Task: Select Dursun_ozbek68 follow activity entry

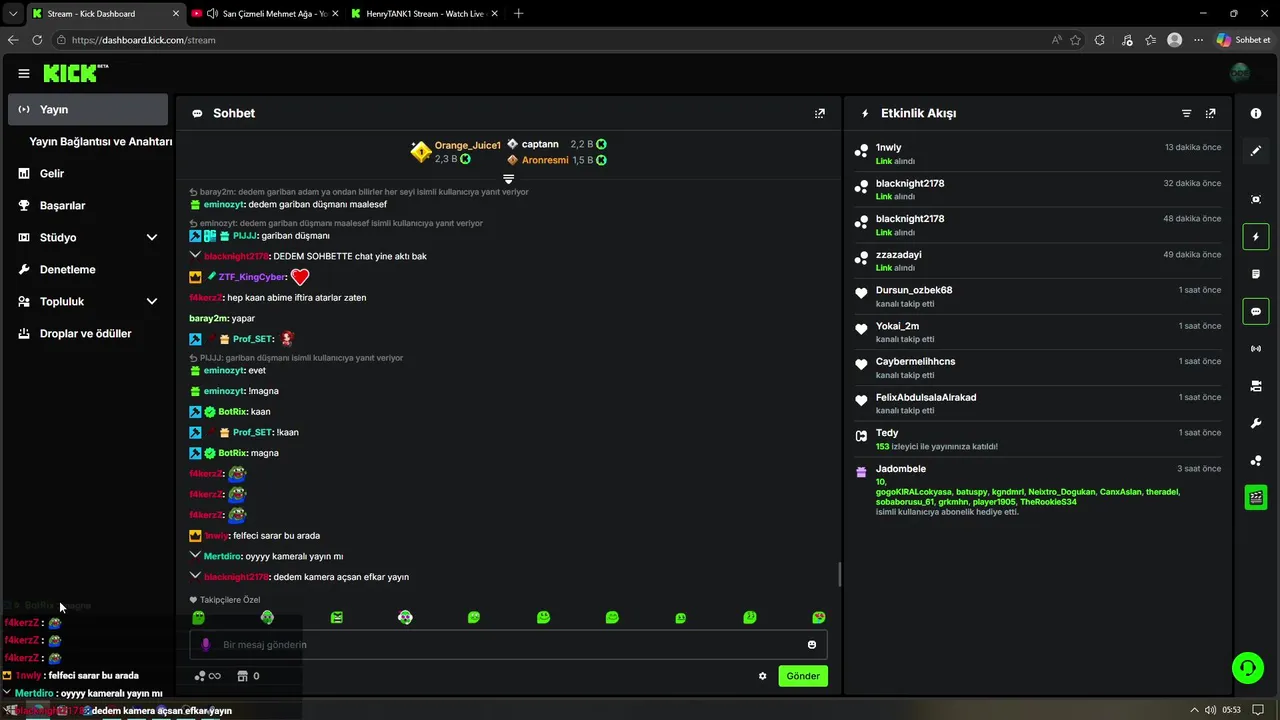Action: point(1038,296)
